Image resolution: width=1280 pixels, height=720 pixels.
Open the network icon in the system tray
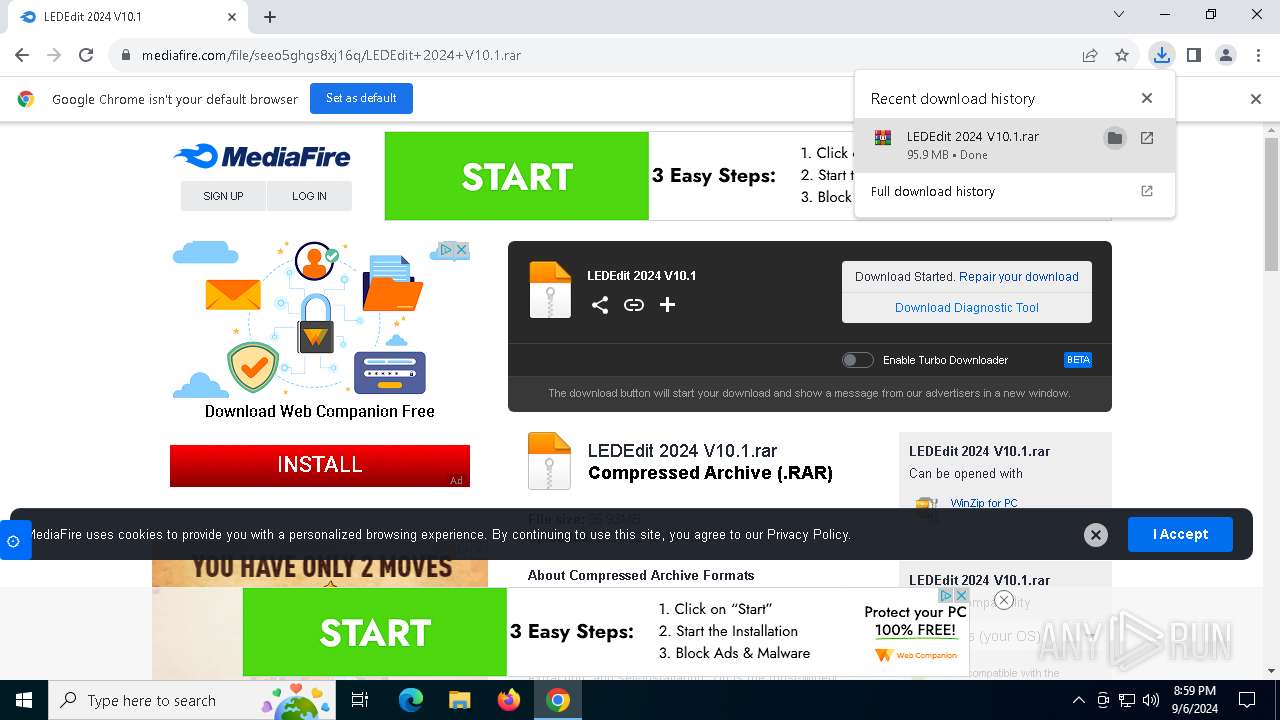(x=1127, y=700)
